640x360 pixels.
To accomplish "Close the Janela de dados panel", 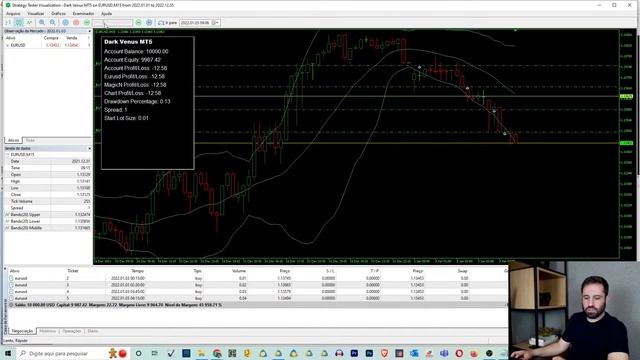I will pos(89,149).
